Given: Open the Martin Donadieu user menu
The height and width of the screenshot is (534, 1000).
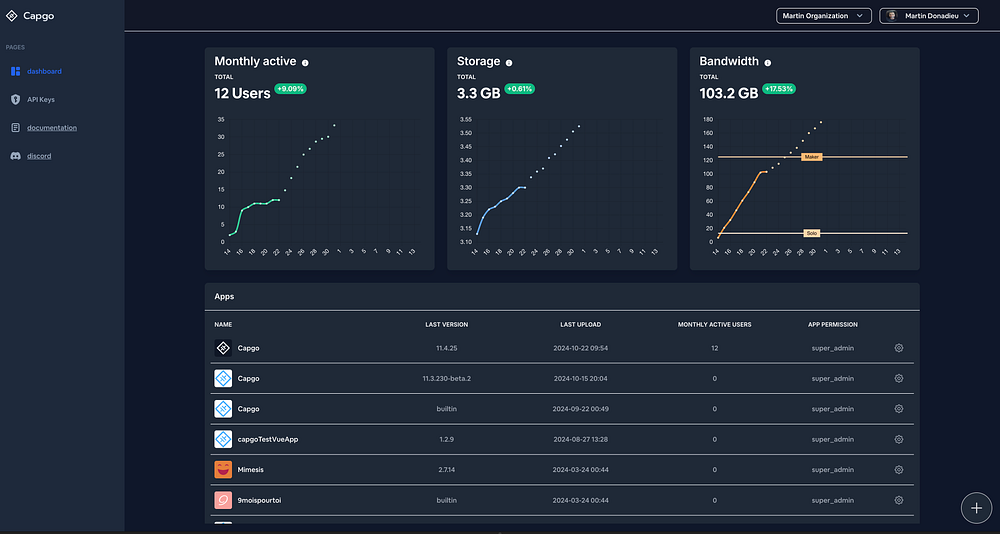Looking at the screenshot, I should coord(929,16).
